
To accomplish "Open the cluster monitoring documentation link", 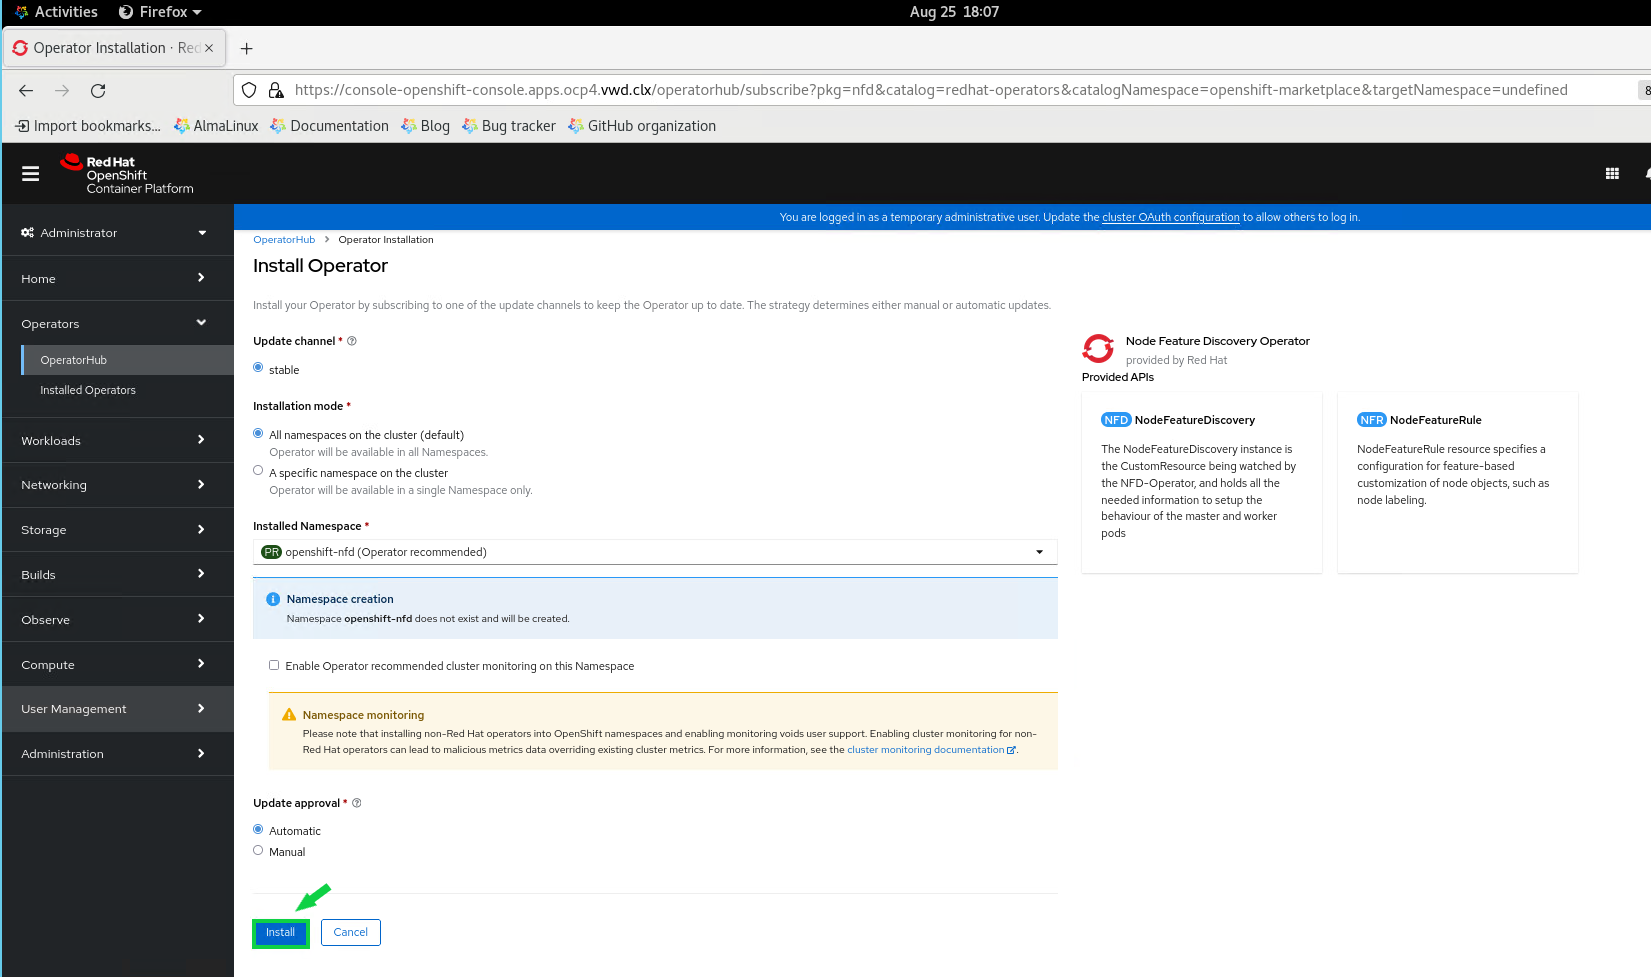I will coord(931,750).
